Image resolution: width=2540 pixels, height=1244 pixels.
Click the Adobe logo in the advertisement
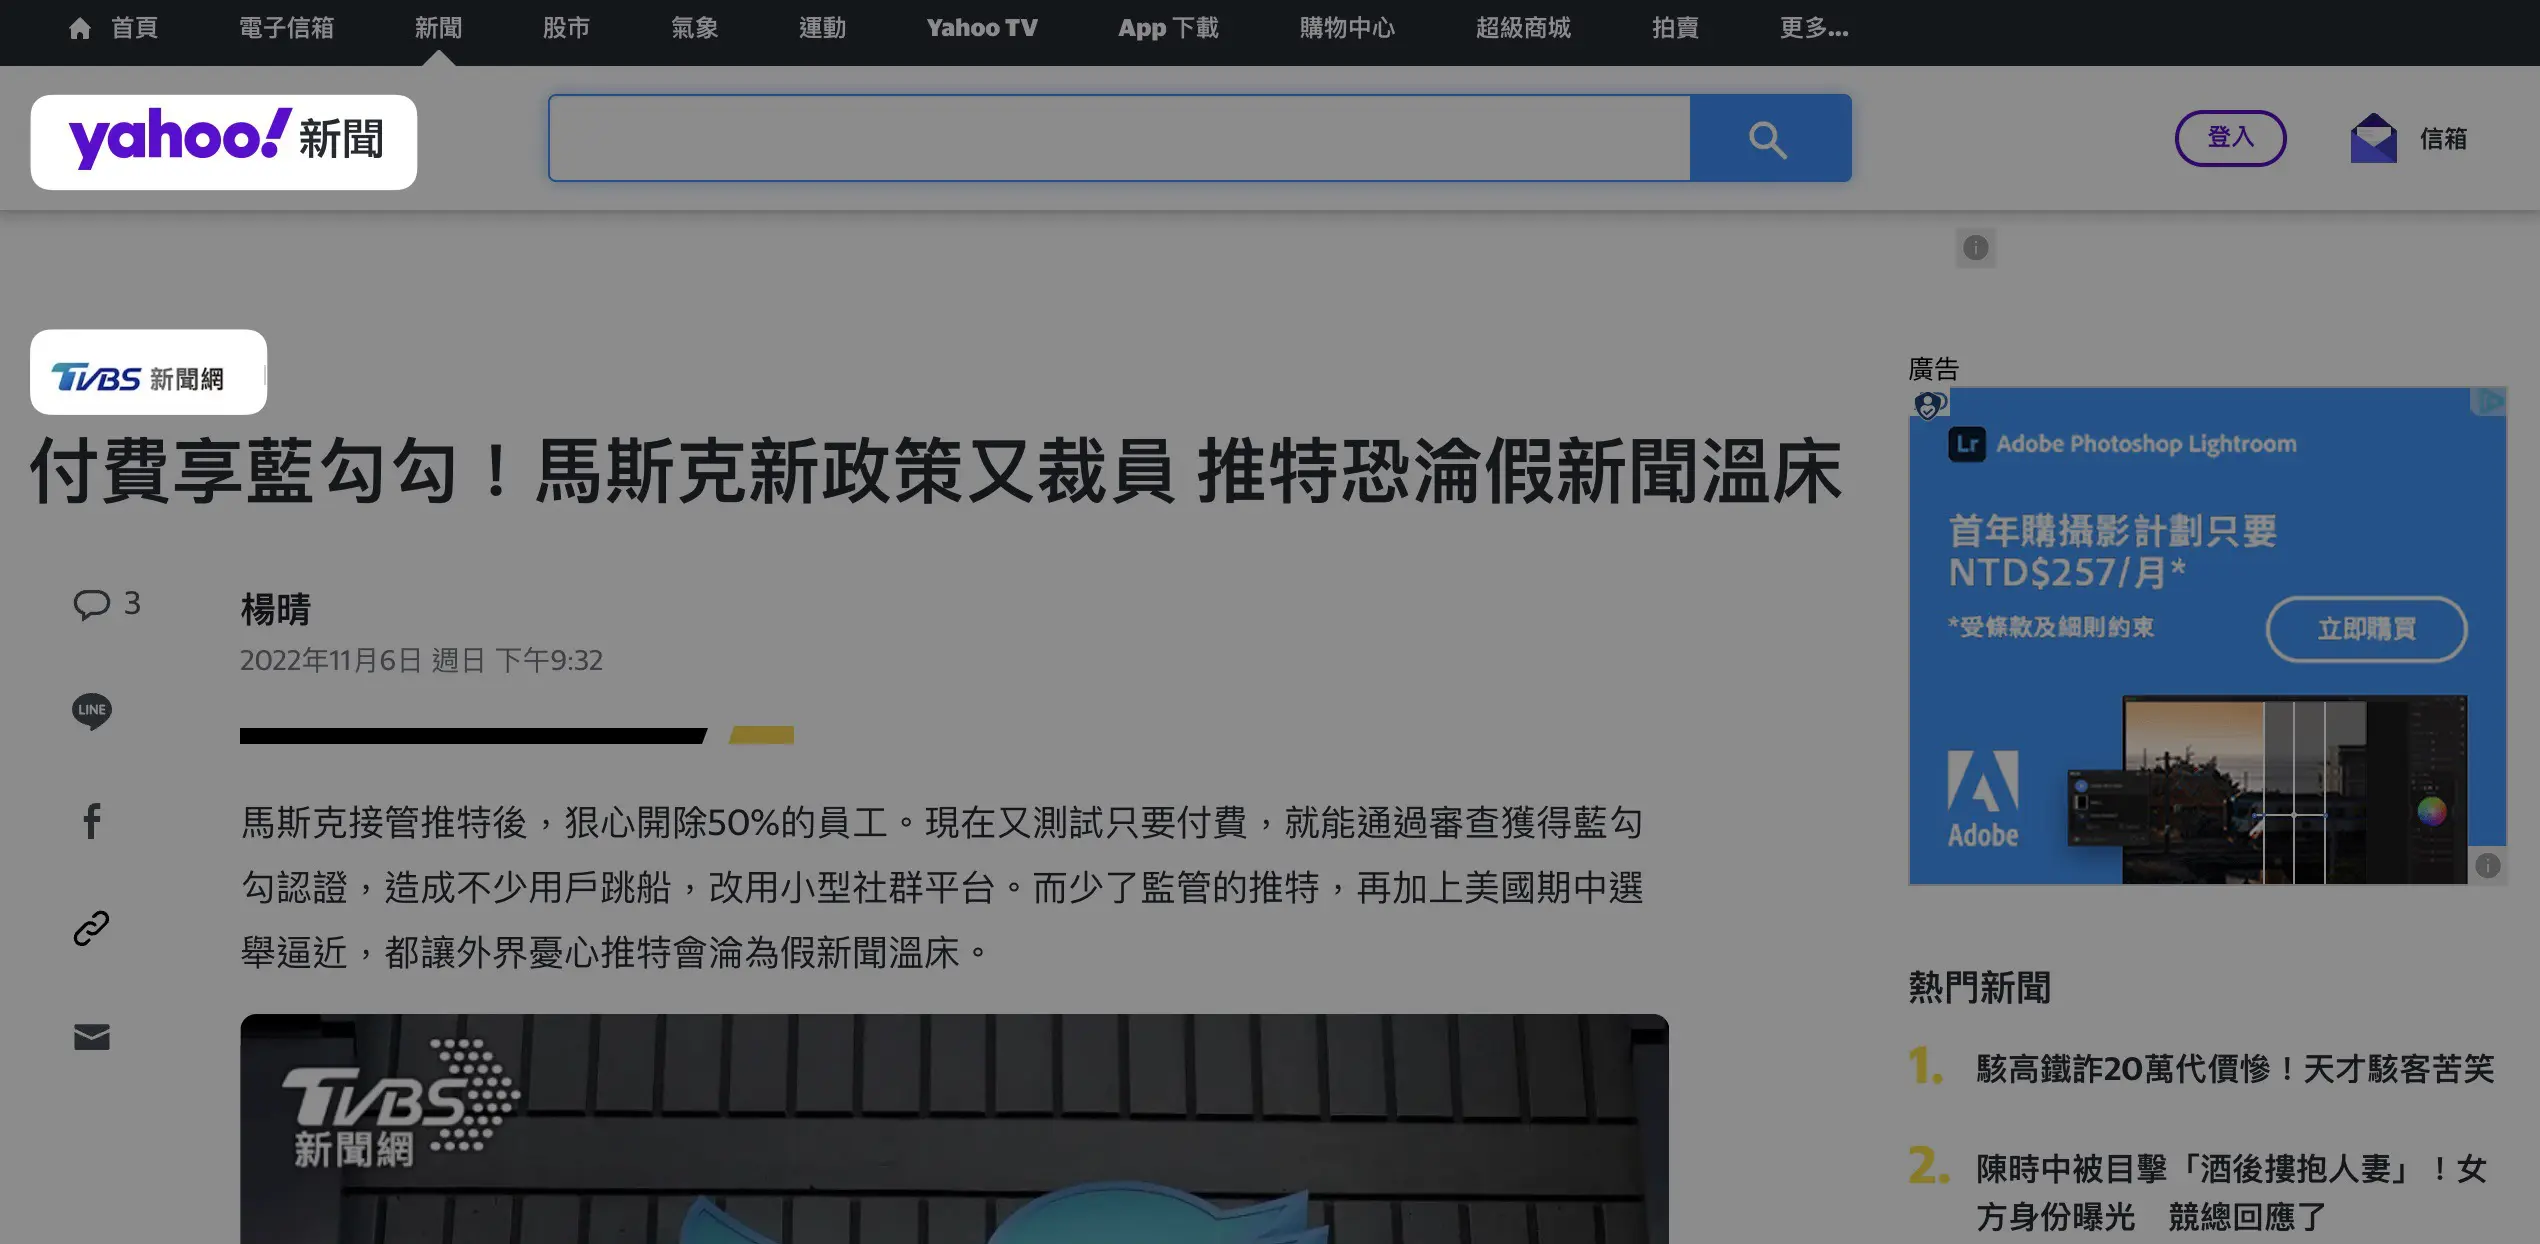pyautogui.click(x=1982, y=799)
